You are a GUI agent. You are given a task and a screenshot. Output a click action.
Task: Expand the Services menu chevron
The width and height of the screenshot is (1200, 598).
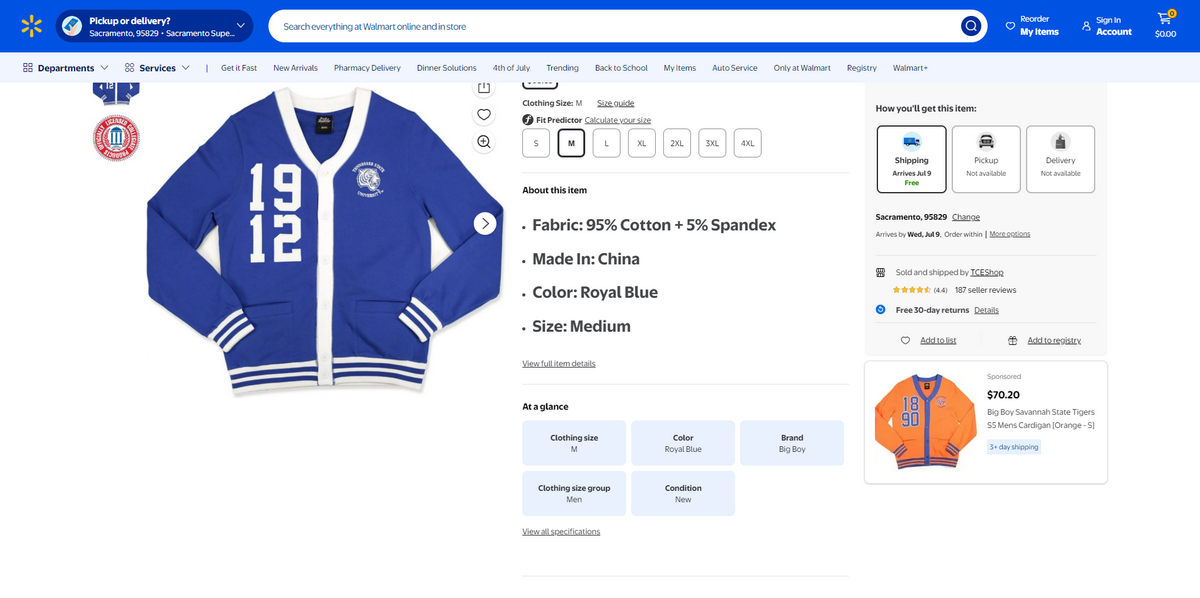[185, 68]
